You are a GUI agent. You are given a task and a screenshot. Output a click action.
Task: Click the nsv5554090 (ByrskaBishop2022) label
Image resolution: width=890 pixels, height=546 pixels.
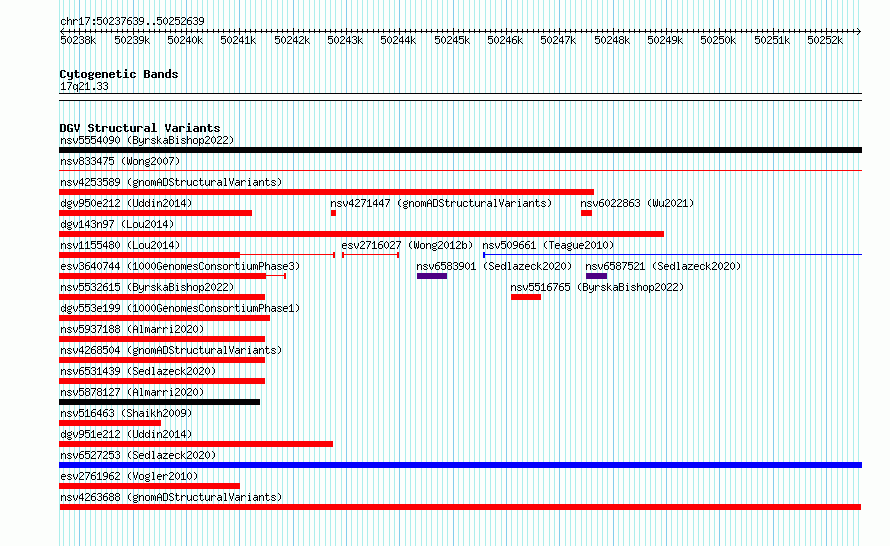point(147,140)
